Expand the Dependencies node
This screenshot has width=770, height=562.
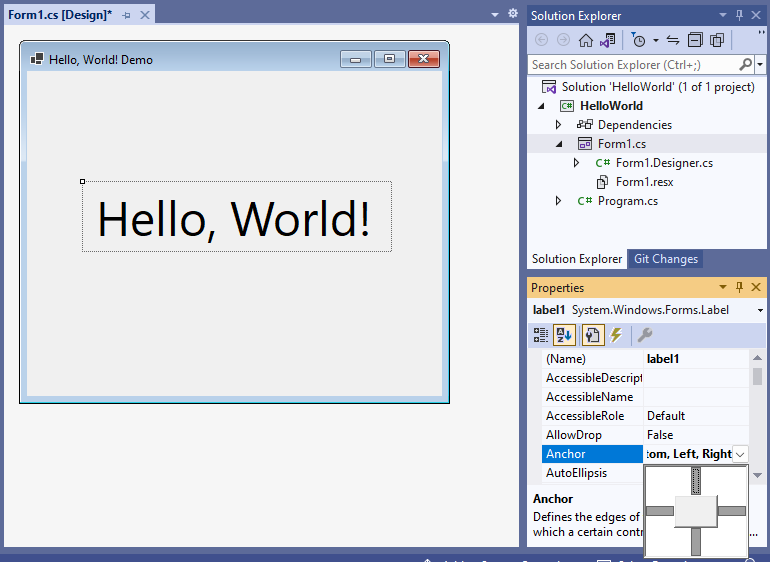click(558, 125)
